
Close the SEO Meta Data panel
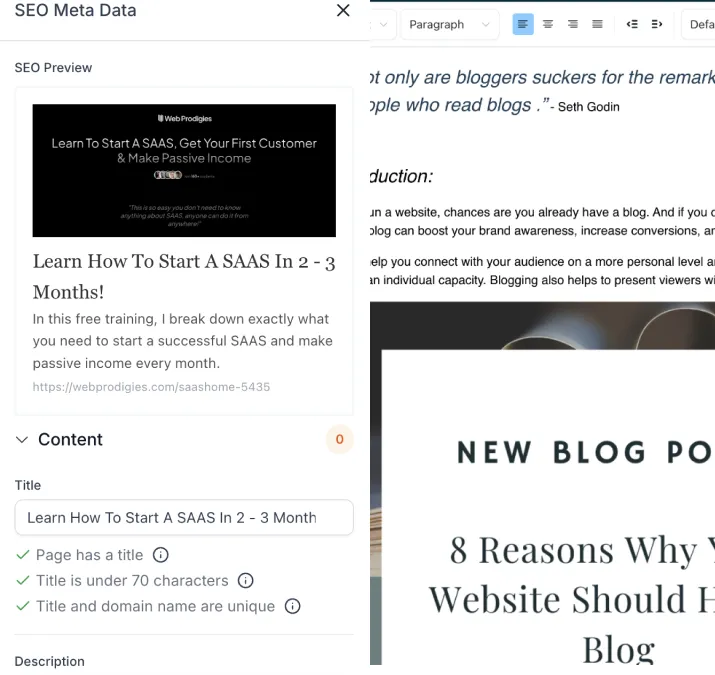pos(343,10)
